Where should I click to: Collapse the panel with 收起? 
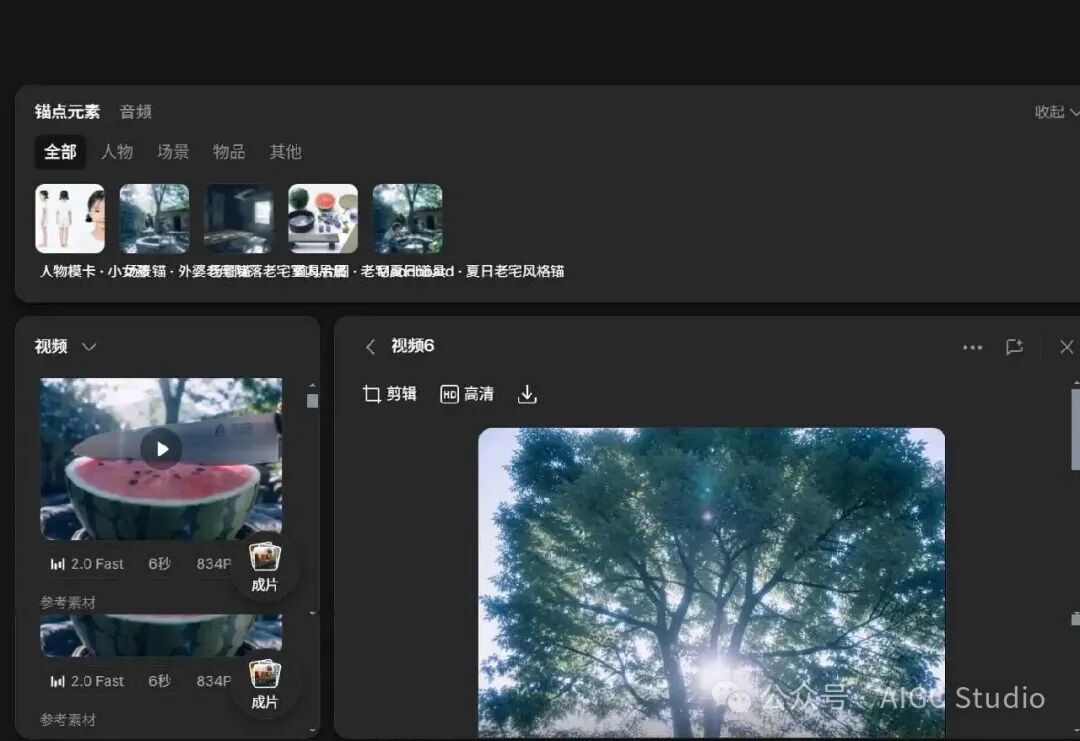(1056, 112)
